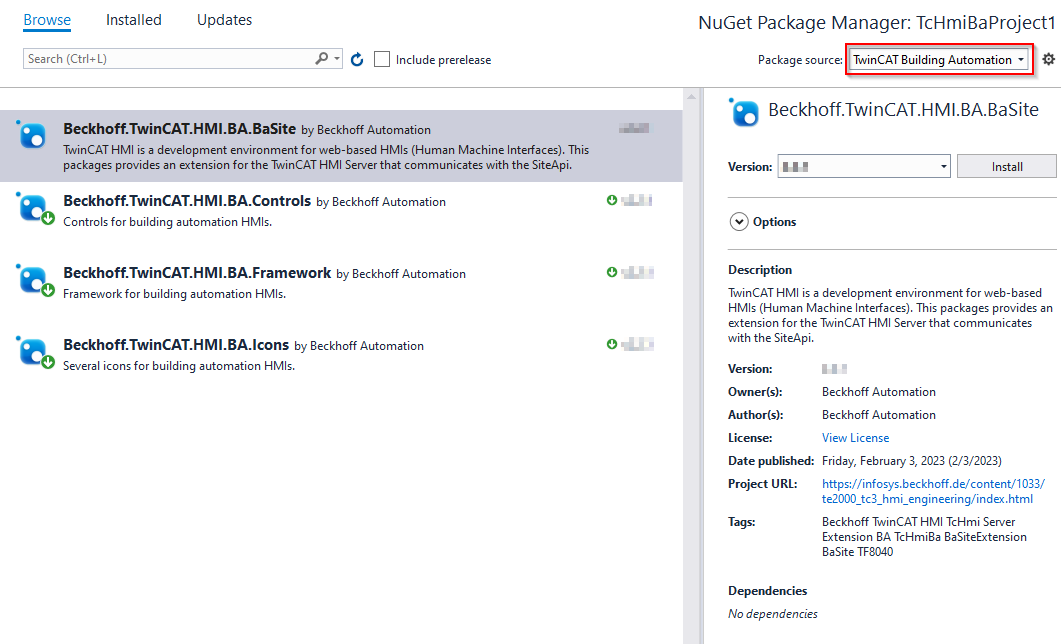
Task: Click the Beckhoff.TwinCAT.HMI.BA.Controls package icon
Action: 34,208
